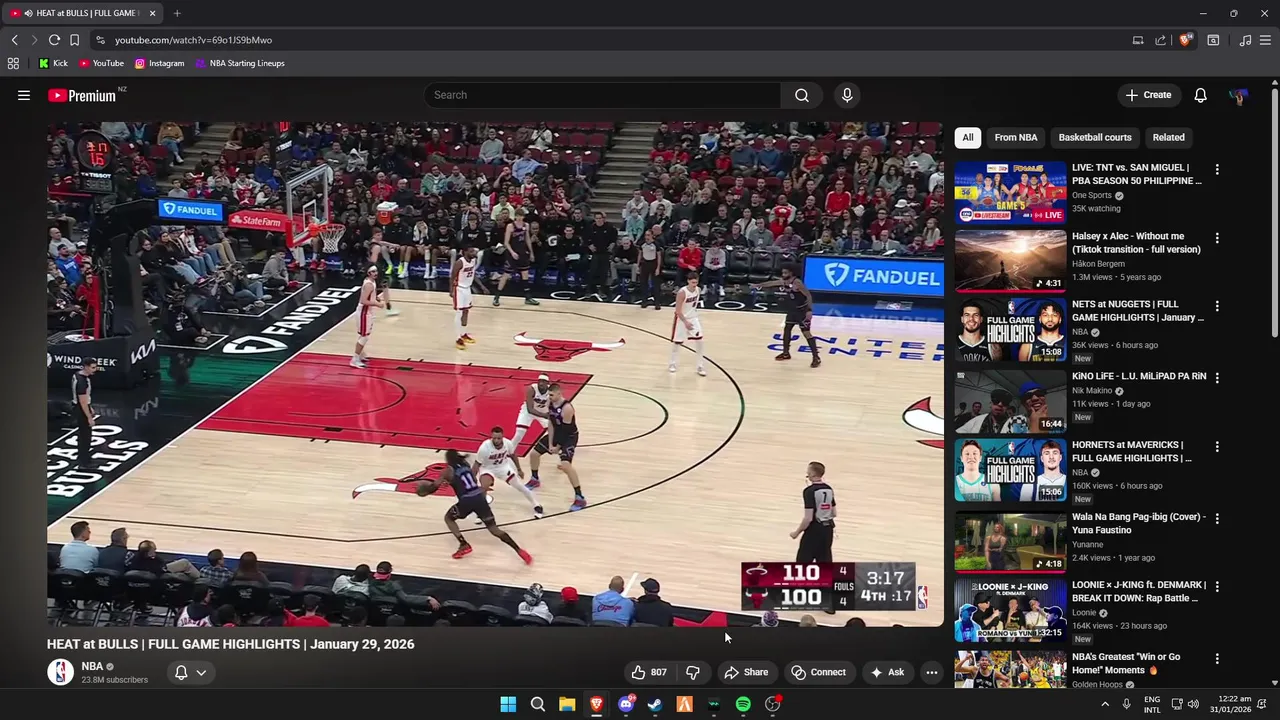Image resolution: width=1280 pixels, height=720 pixels.
Task: Open options for NBA's Greatest Win or Go Home video
Action: coord(1217,659)
